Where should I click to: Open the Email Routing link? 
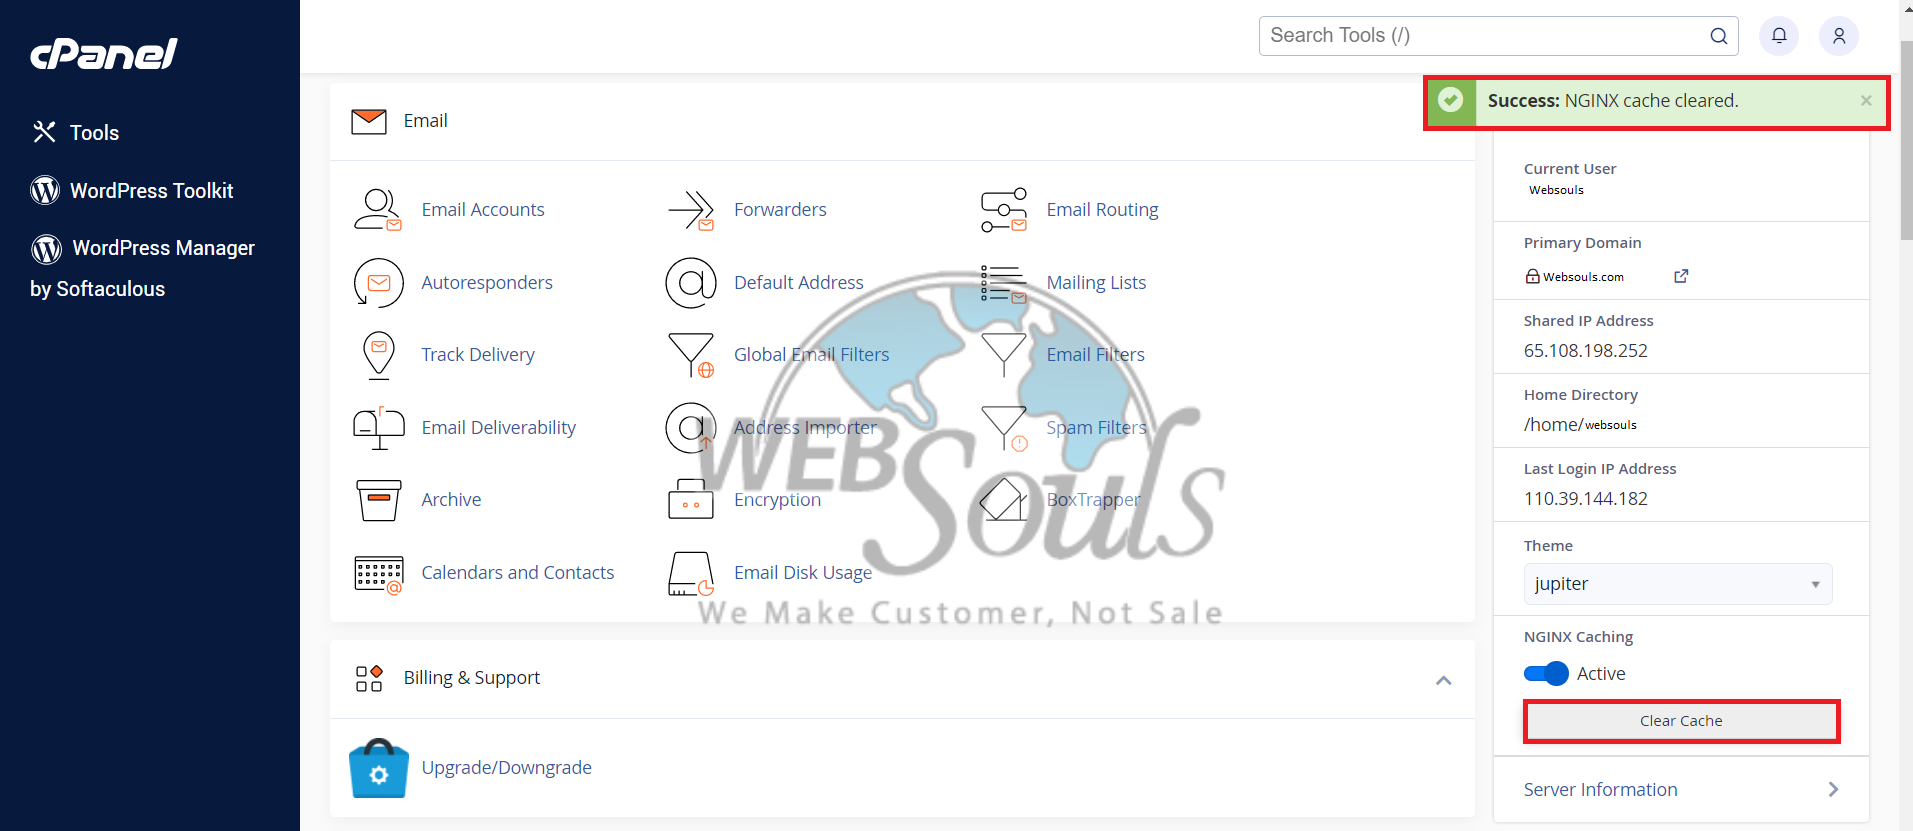(1102, 210)
